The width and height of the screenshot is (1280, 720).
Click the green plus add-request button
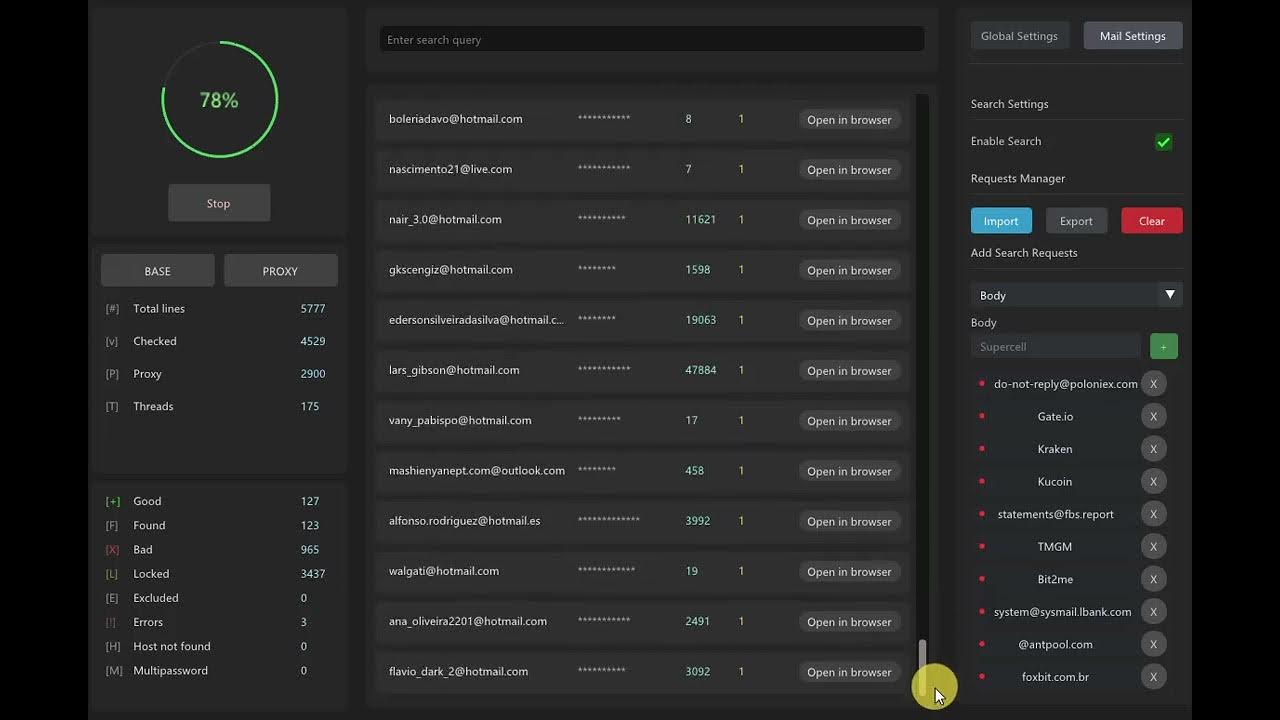tap(1163, 347)
